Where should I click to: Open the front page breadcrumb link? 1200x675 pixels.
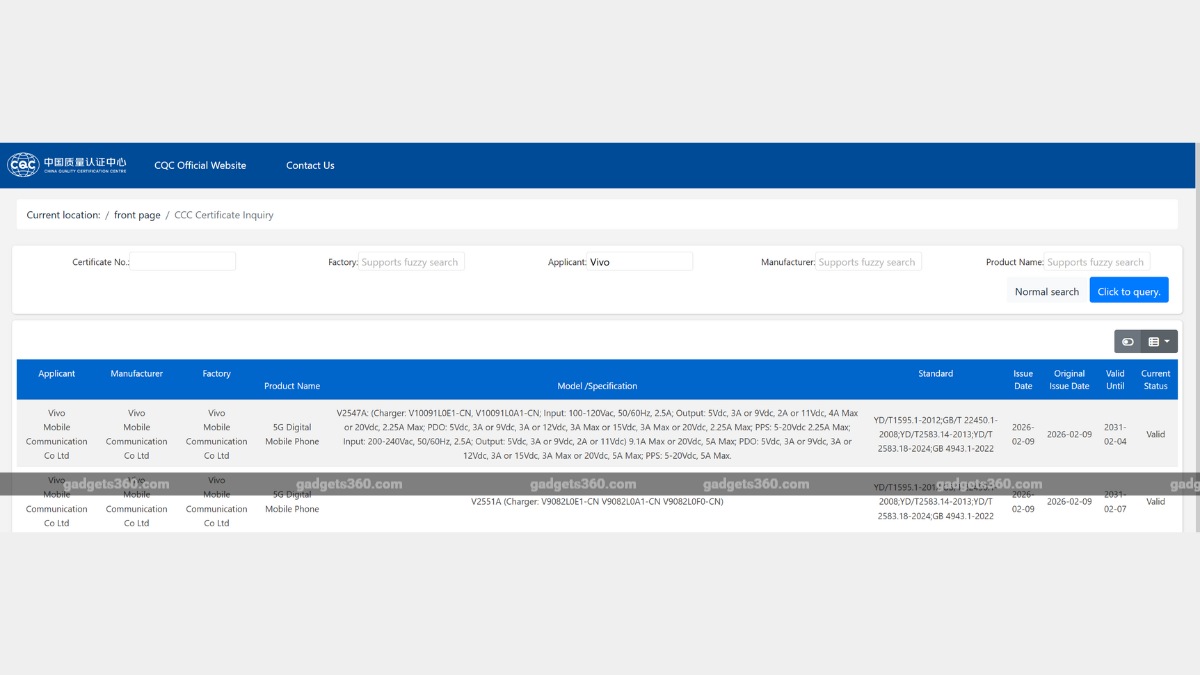point(137,214)
